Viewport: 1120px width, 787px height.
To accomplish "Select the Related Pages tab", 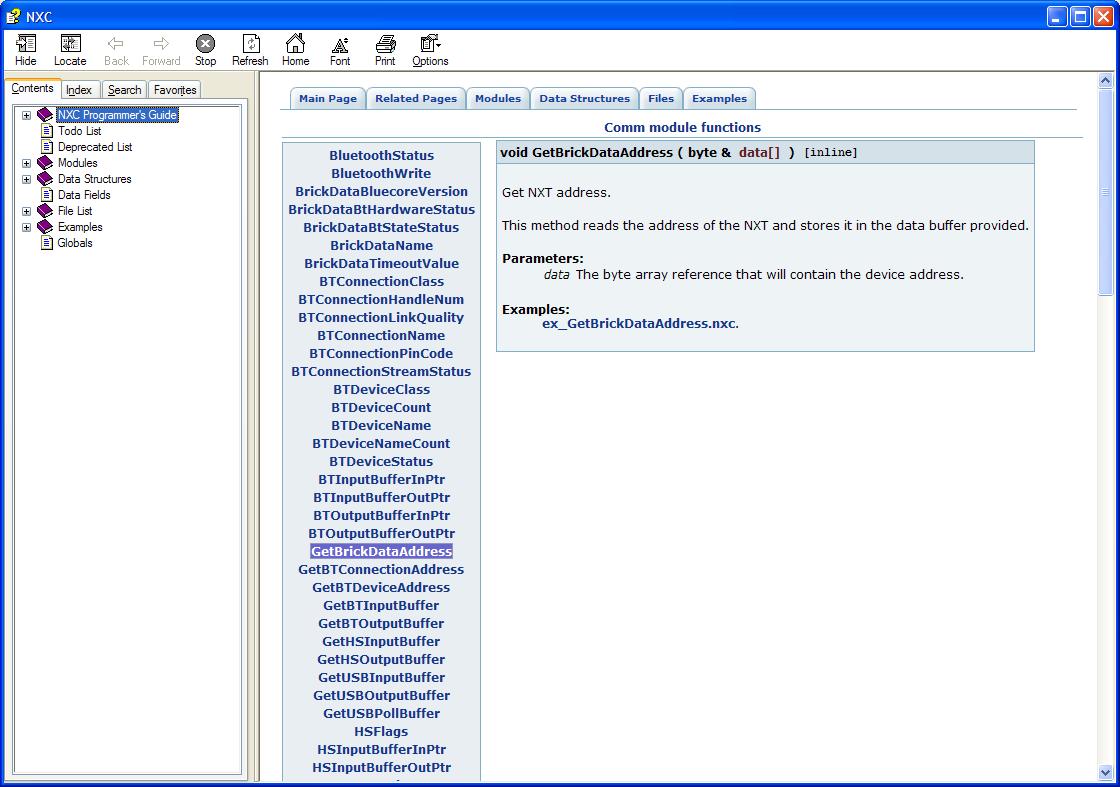I will pos(415,98).
